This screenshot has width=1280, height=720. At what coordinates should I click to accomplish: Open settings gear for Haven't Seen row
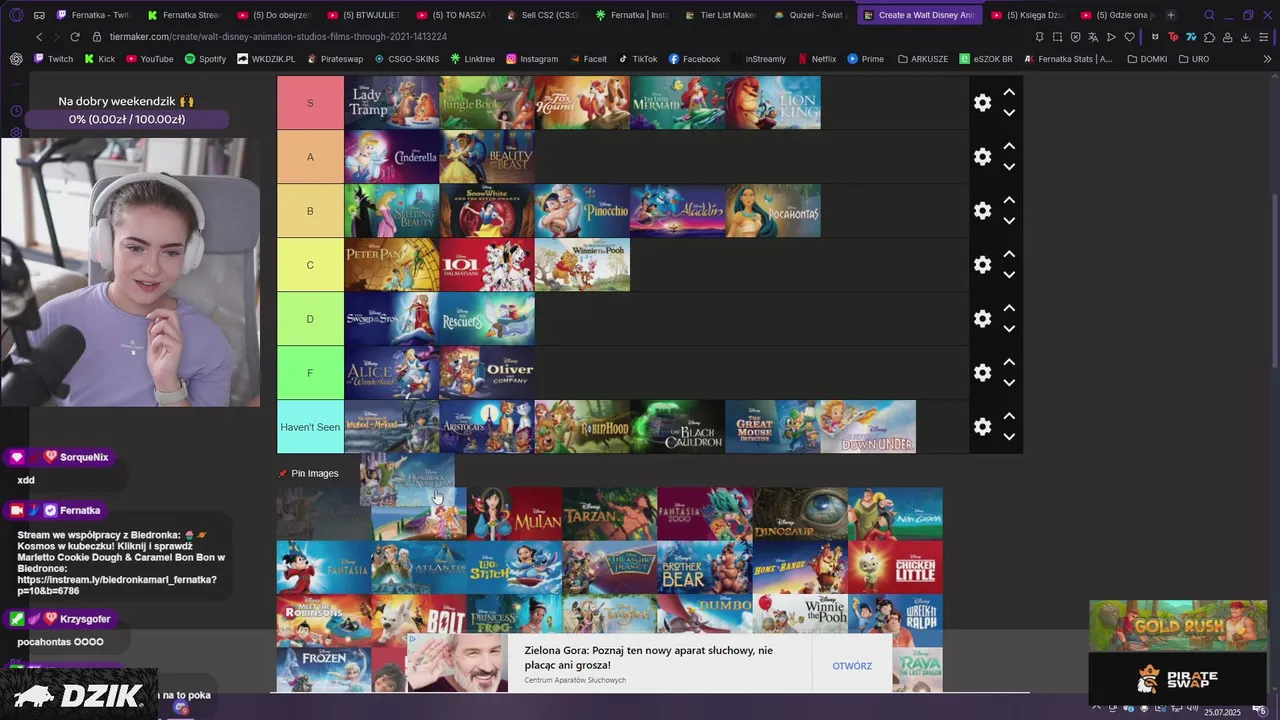tap(982, 427)
